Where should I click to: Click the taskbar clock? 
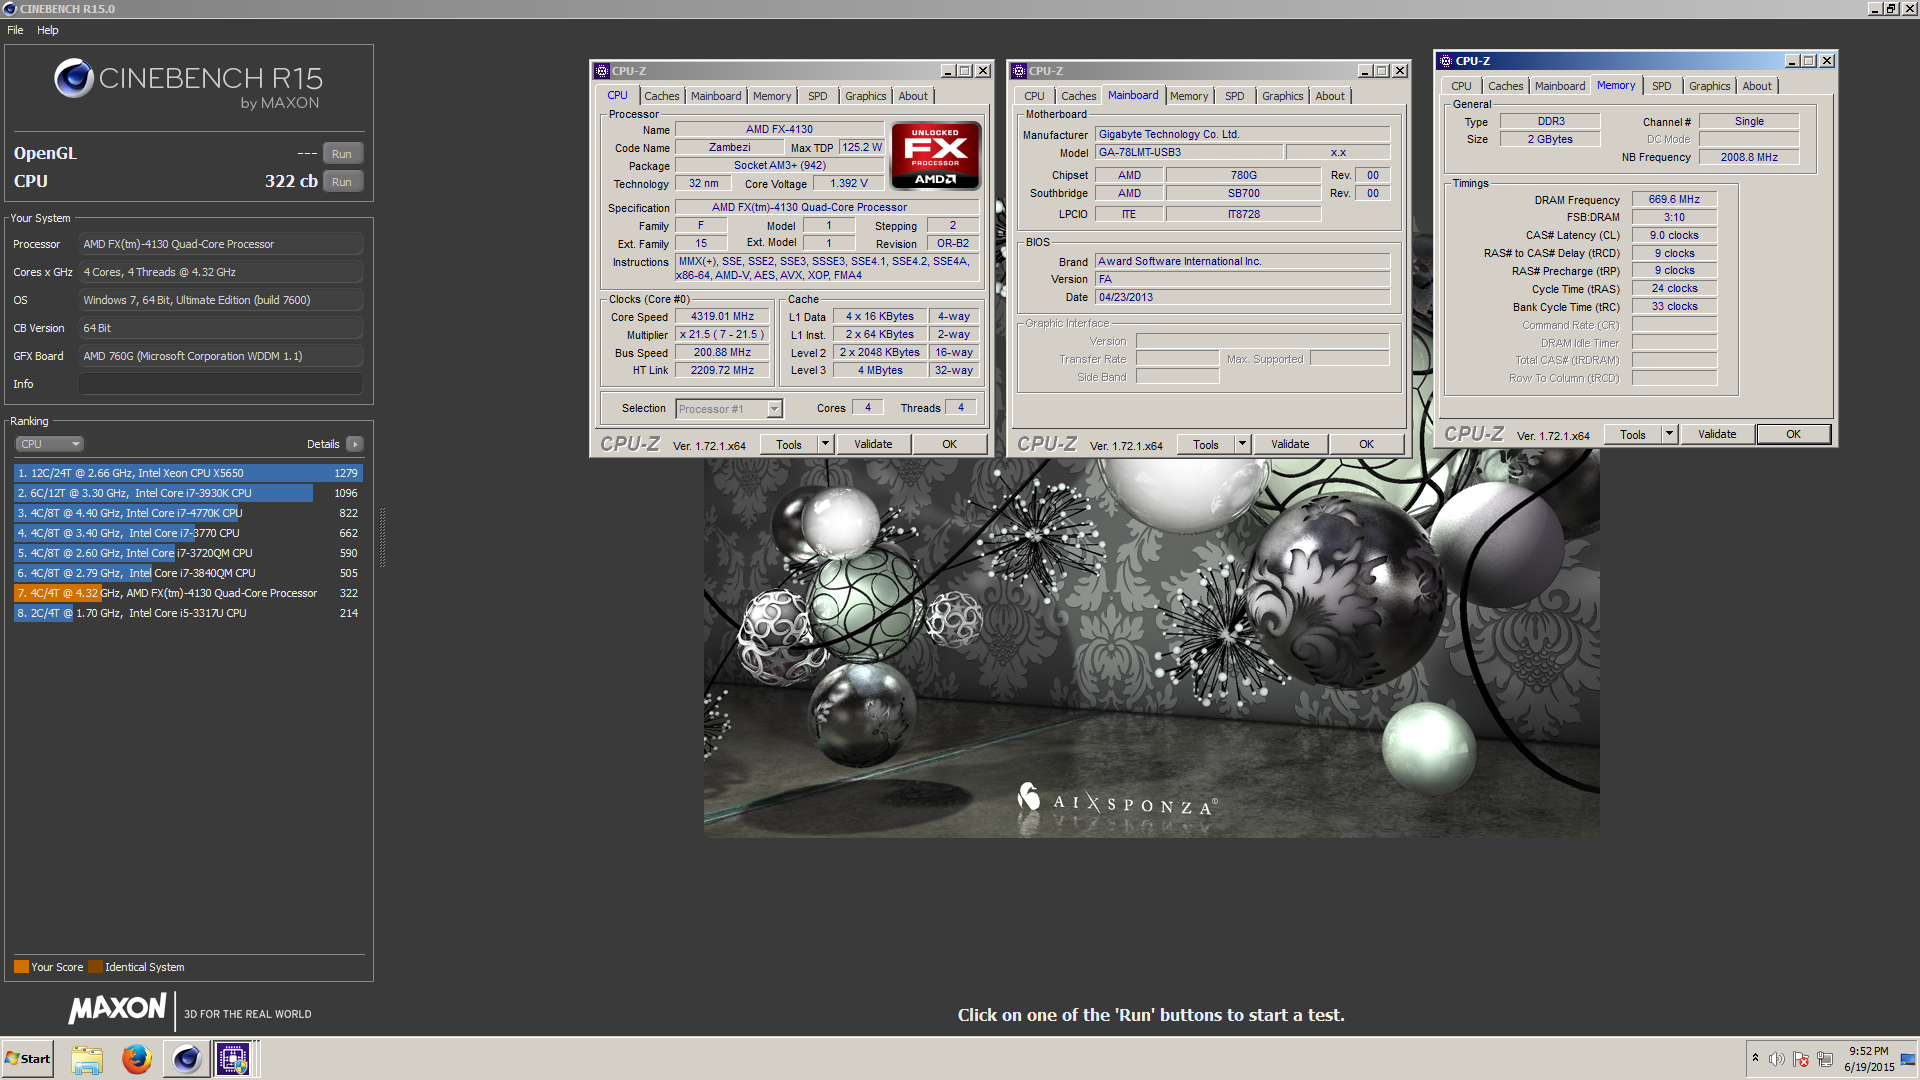[1869, 1059]
